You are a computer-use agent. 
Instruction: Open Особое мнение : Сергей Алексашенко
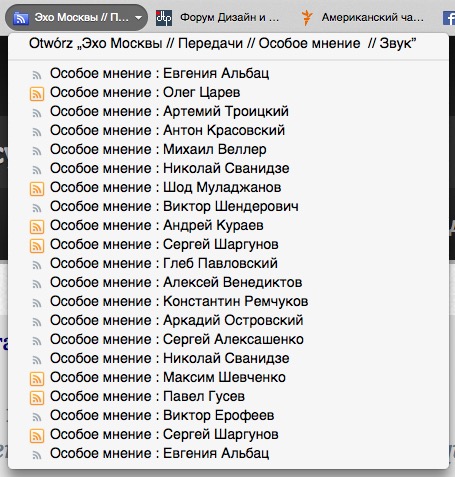(177, 339)
